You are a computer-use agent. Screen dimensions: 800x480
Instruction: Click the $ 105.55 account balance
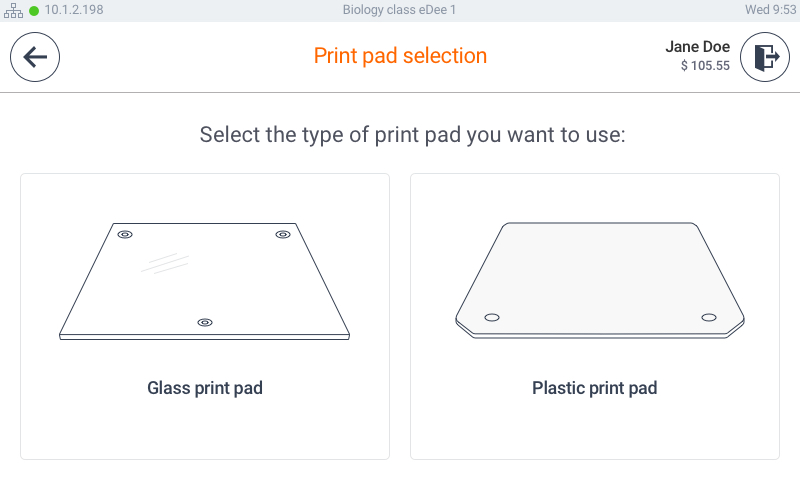pyautogui.click(x=705, y=66)
